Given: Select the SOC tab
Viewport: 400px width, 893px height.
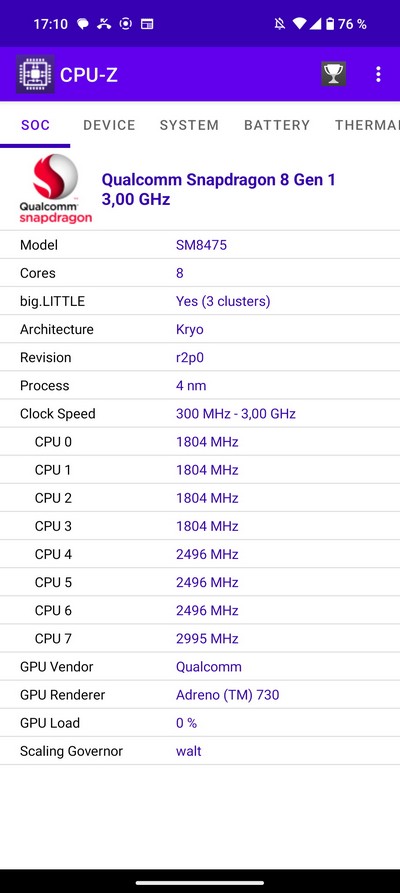Looking at the screenshot, I should point(35,125).
